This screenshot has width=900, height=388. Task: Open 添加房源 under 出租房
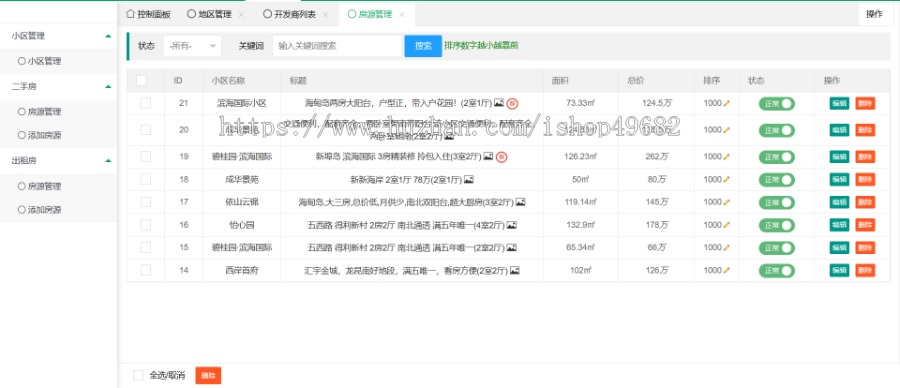(x=40, y=210)
